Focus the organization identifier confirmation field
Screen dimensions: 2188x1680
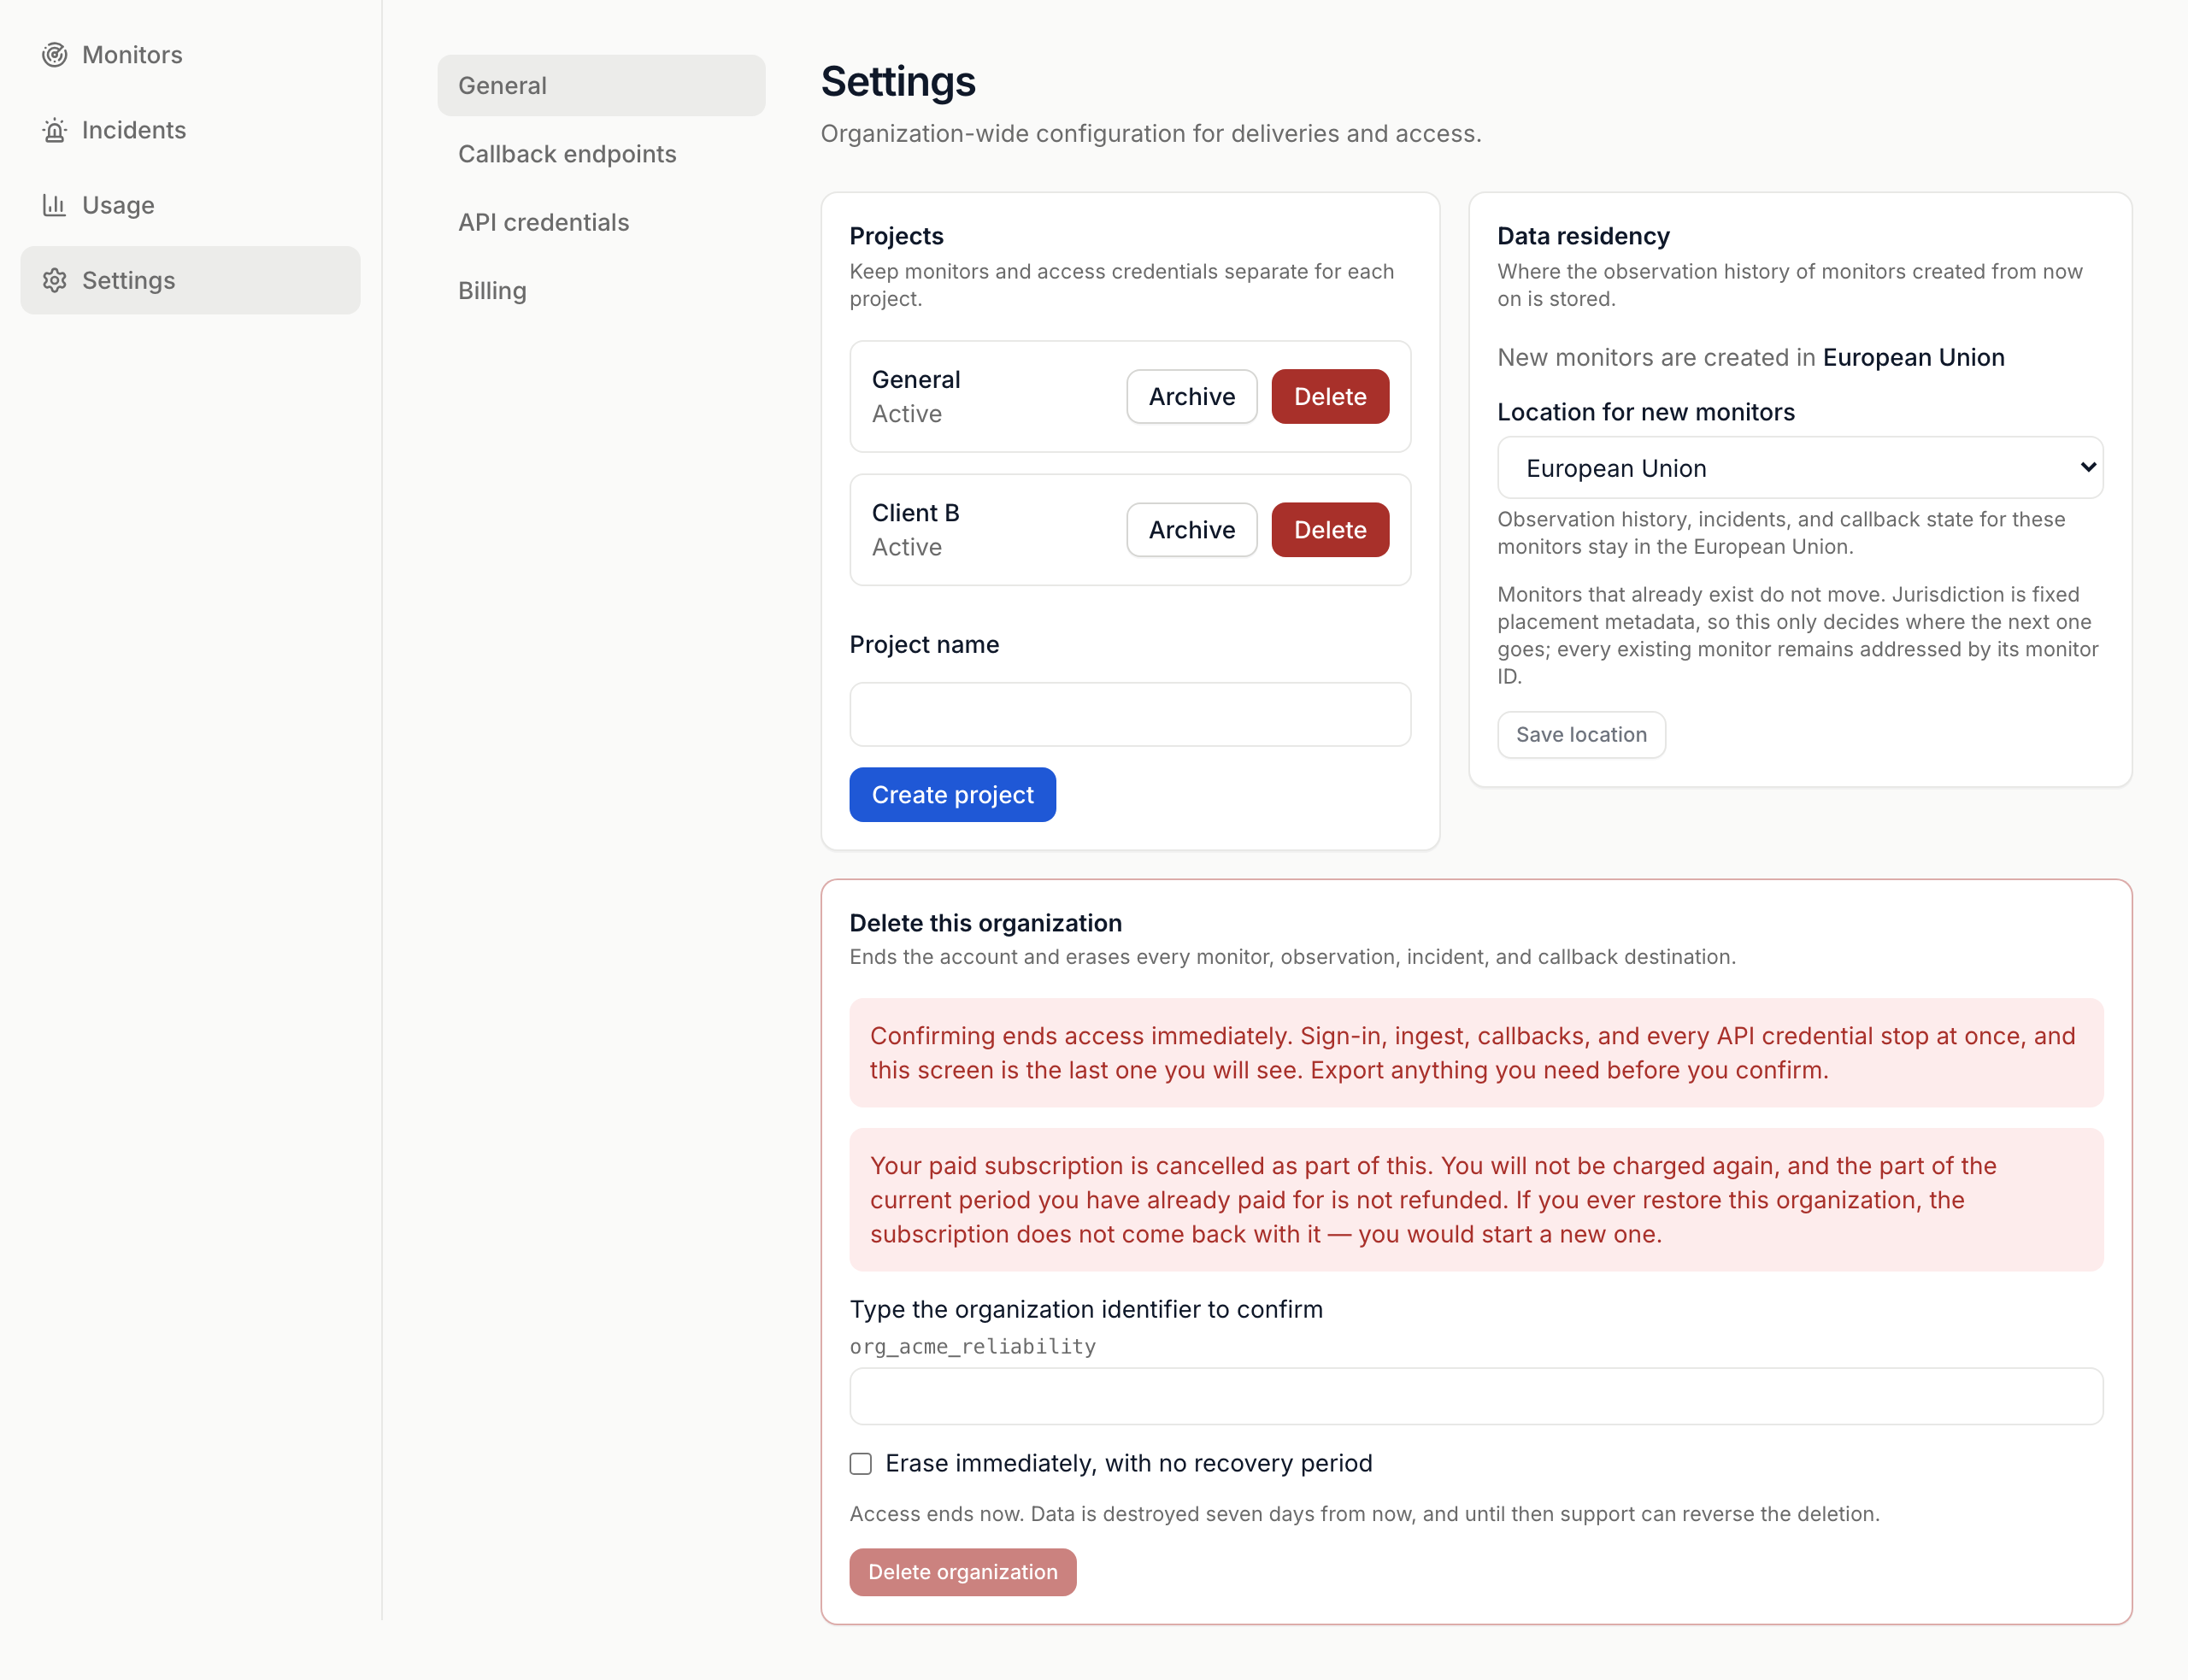click(x=1476, y=1396)
